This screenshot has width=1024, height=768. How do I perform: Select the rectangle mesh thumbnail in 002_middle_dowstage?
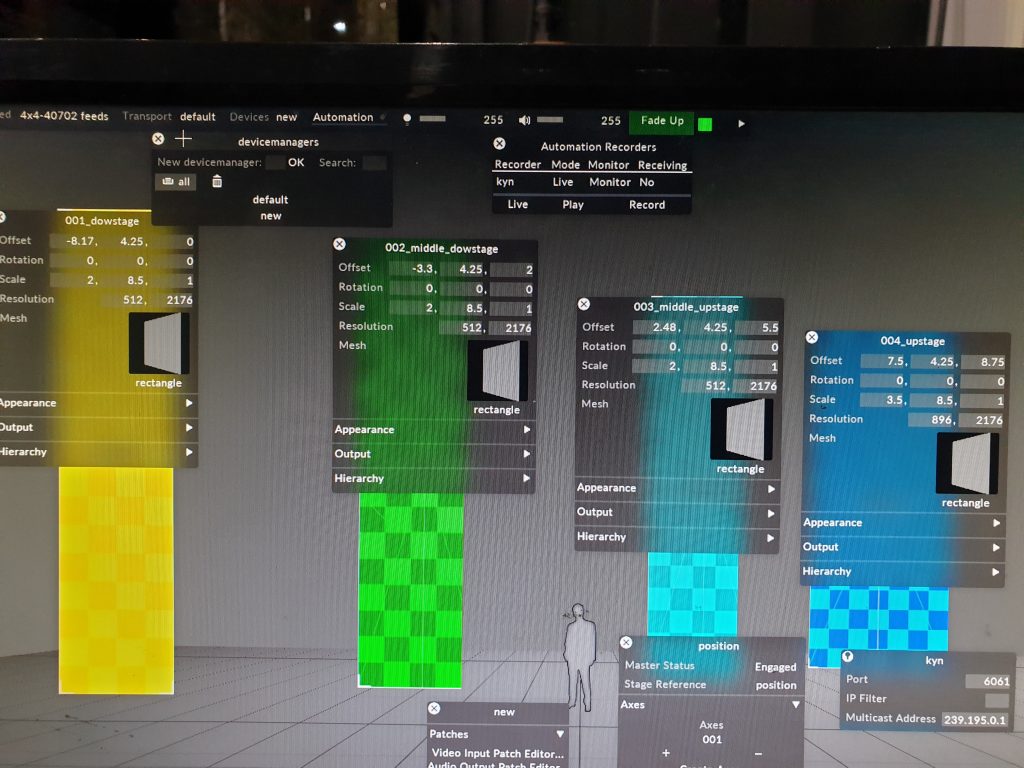(497, 371)
